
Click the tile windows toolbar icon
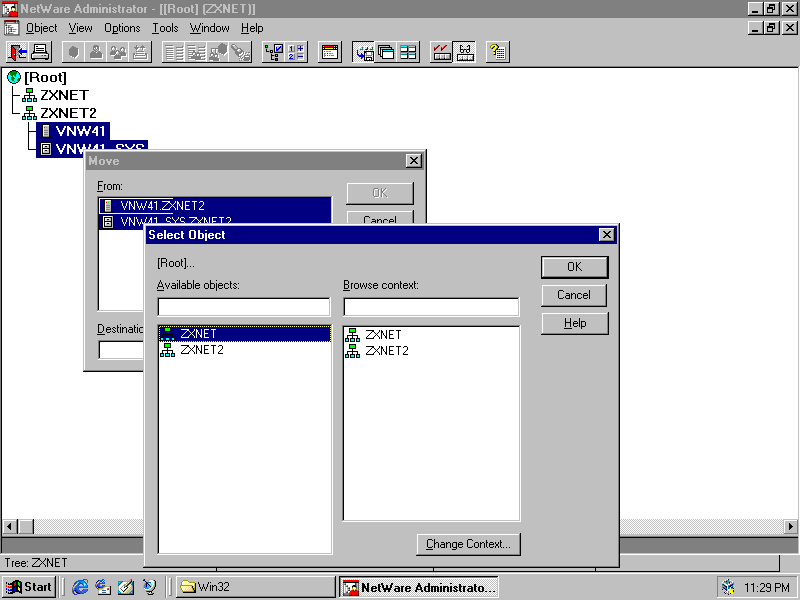(x=409, y=52)
